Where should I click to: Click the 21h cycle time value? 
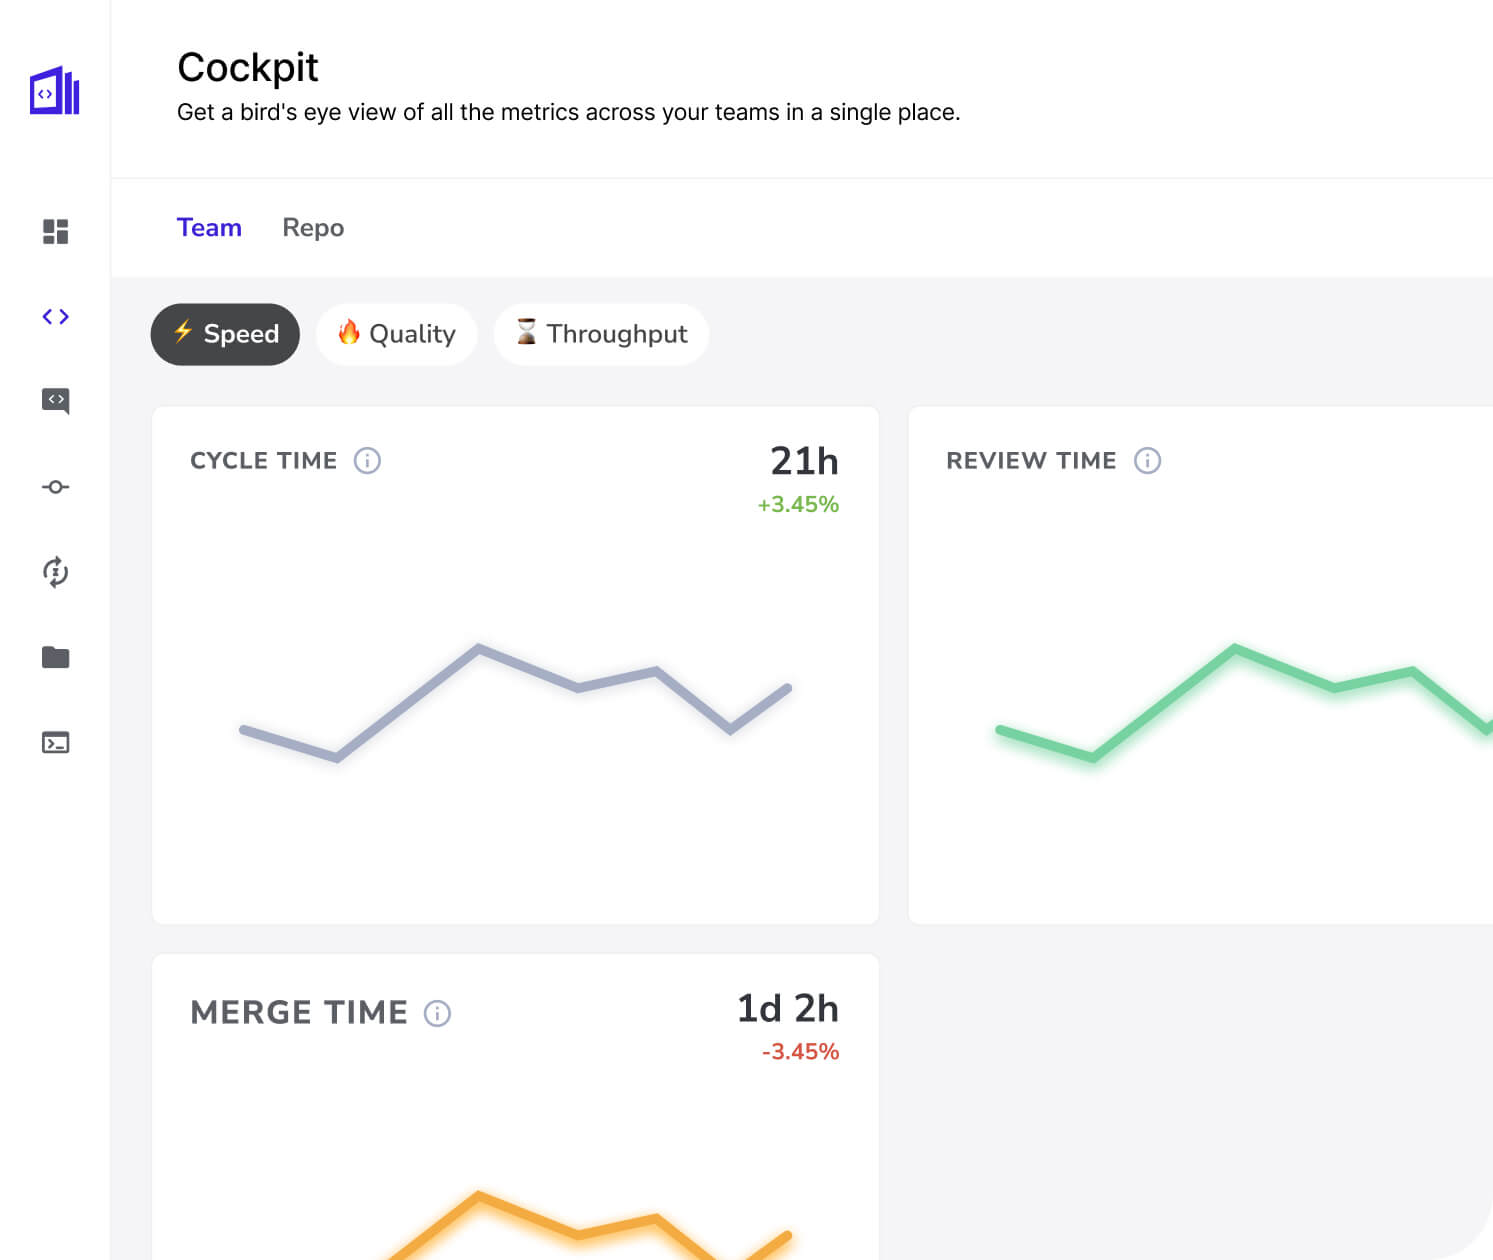(804, 461)
